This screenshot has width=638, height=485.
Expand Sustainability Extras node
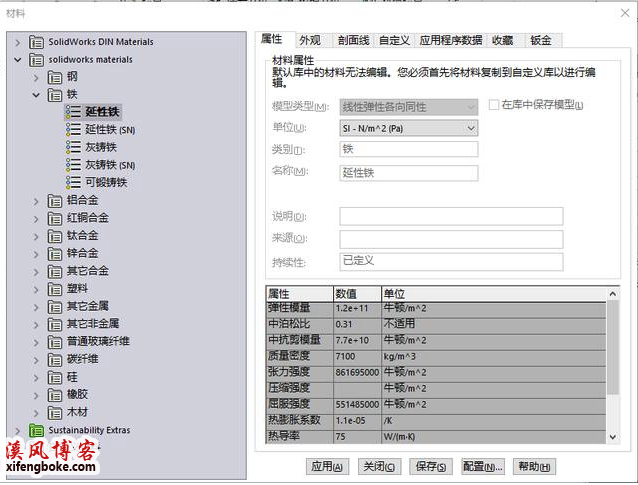coord(17,430)
